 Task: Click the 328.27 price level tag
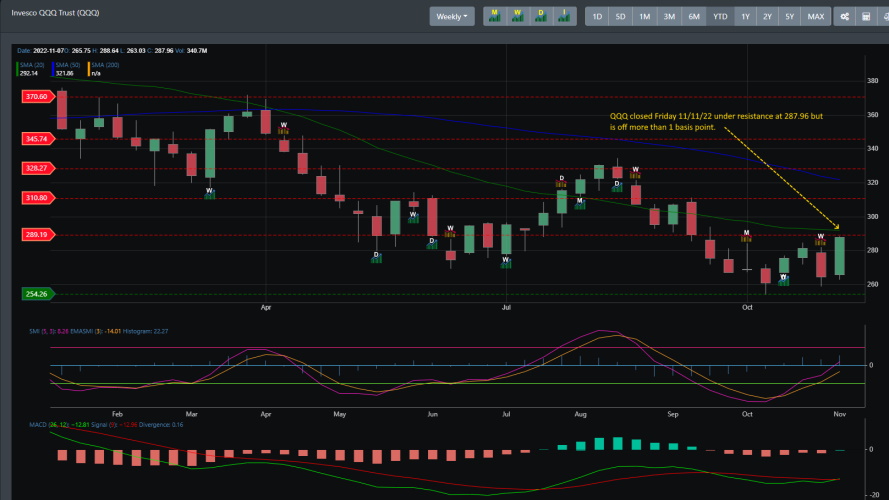click(37, 168)
